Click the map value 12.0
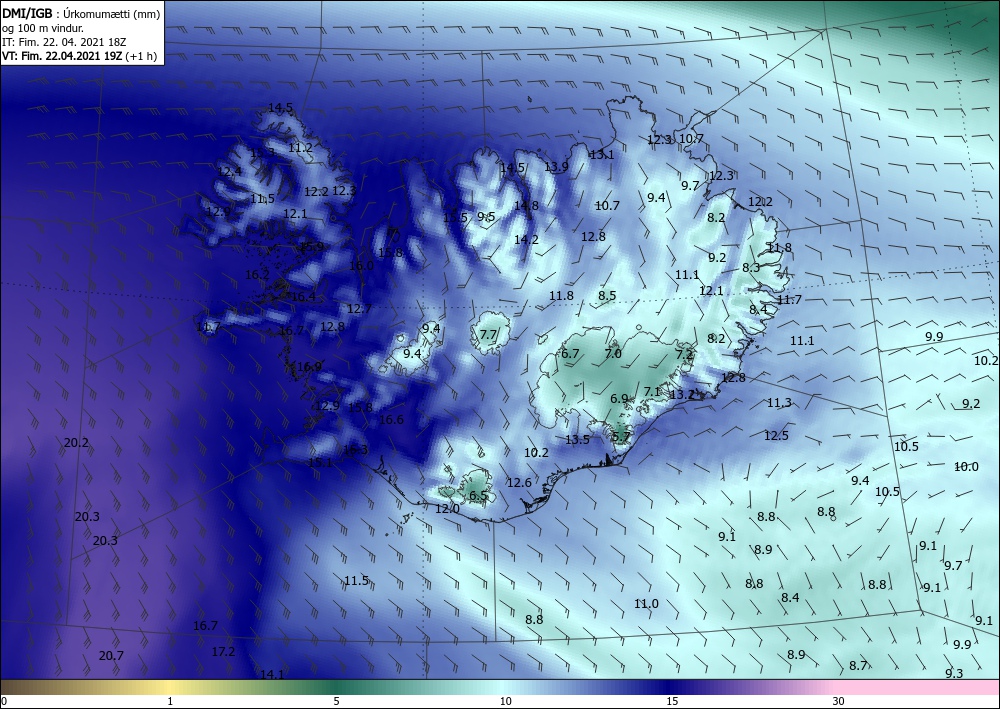1000x709 pixels. tap(447, 509)
